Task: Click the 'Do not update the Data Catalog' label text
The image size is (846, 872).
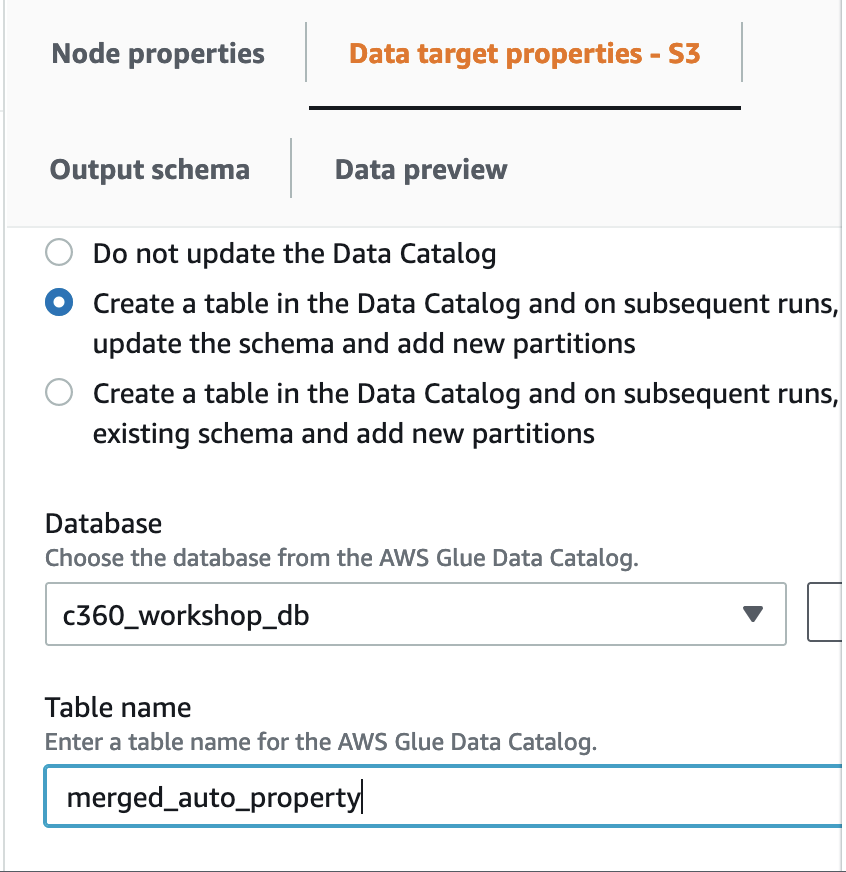Action: click(x=294, y=254)
